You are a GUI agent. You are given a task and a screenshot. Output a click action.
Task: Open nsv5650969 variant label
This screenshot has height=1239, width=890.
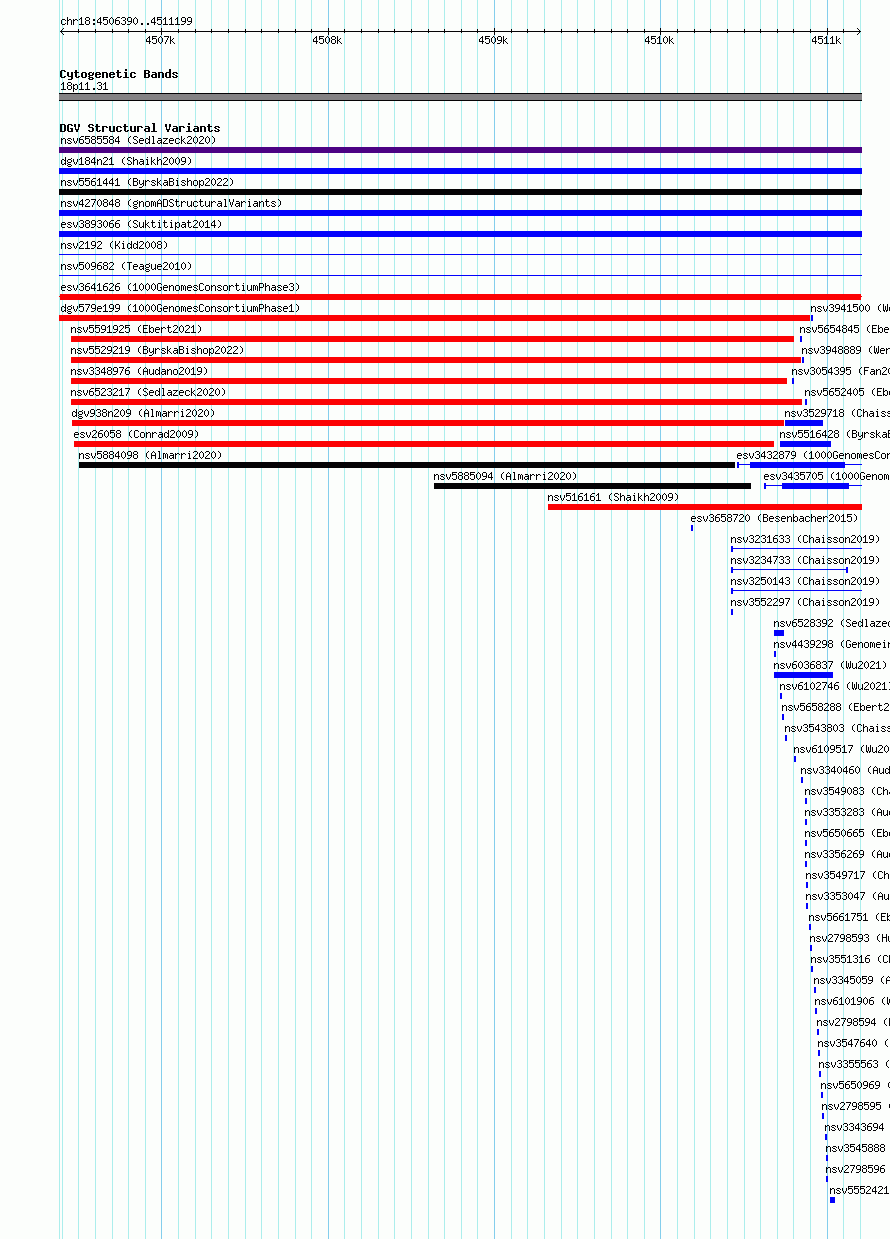[x=855, y=1085]
